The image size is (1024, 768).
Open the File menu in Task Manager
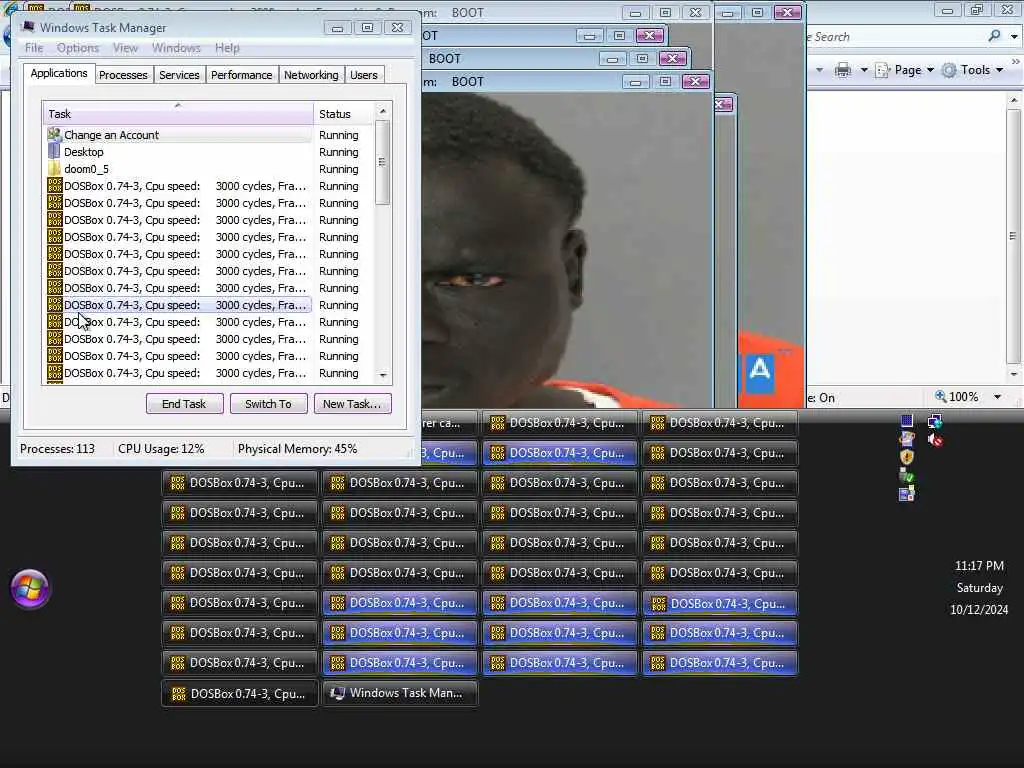[x=34, y=48]
